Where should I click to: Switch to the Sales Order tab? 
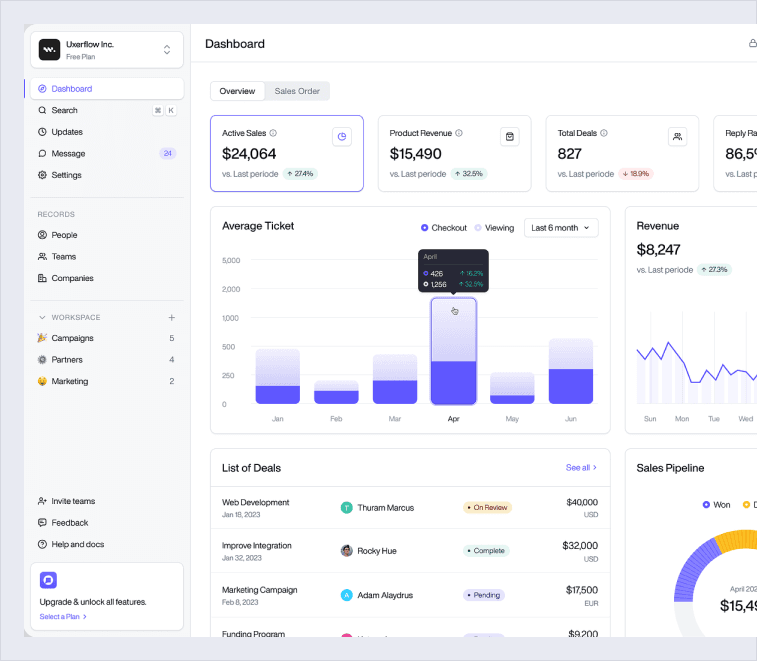(x=297, y=91)
